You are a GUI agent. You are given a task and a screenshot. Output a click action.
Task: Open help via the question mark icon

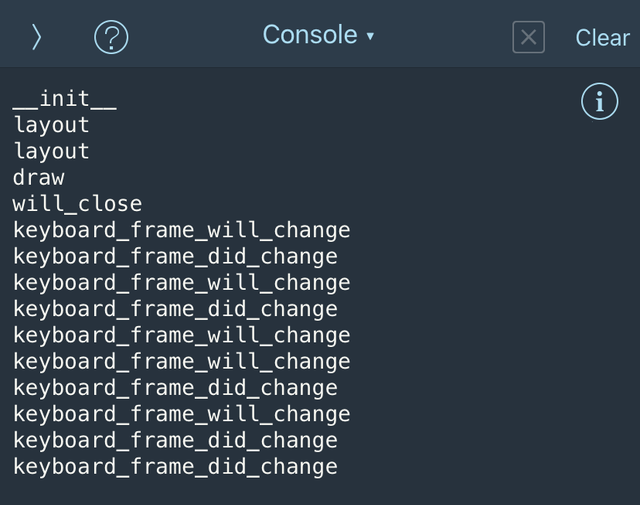pyautogui.click(x=111, y=37)
